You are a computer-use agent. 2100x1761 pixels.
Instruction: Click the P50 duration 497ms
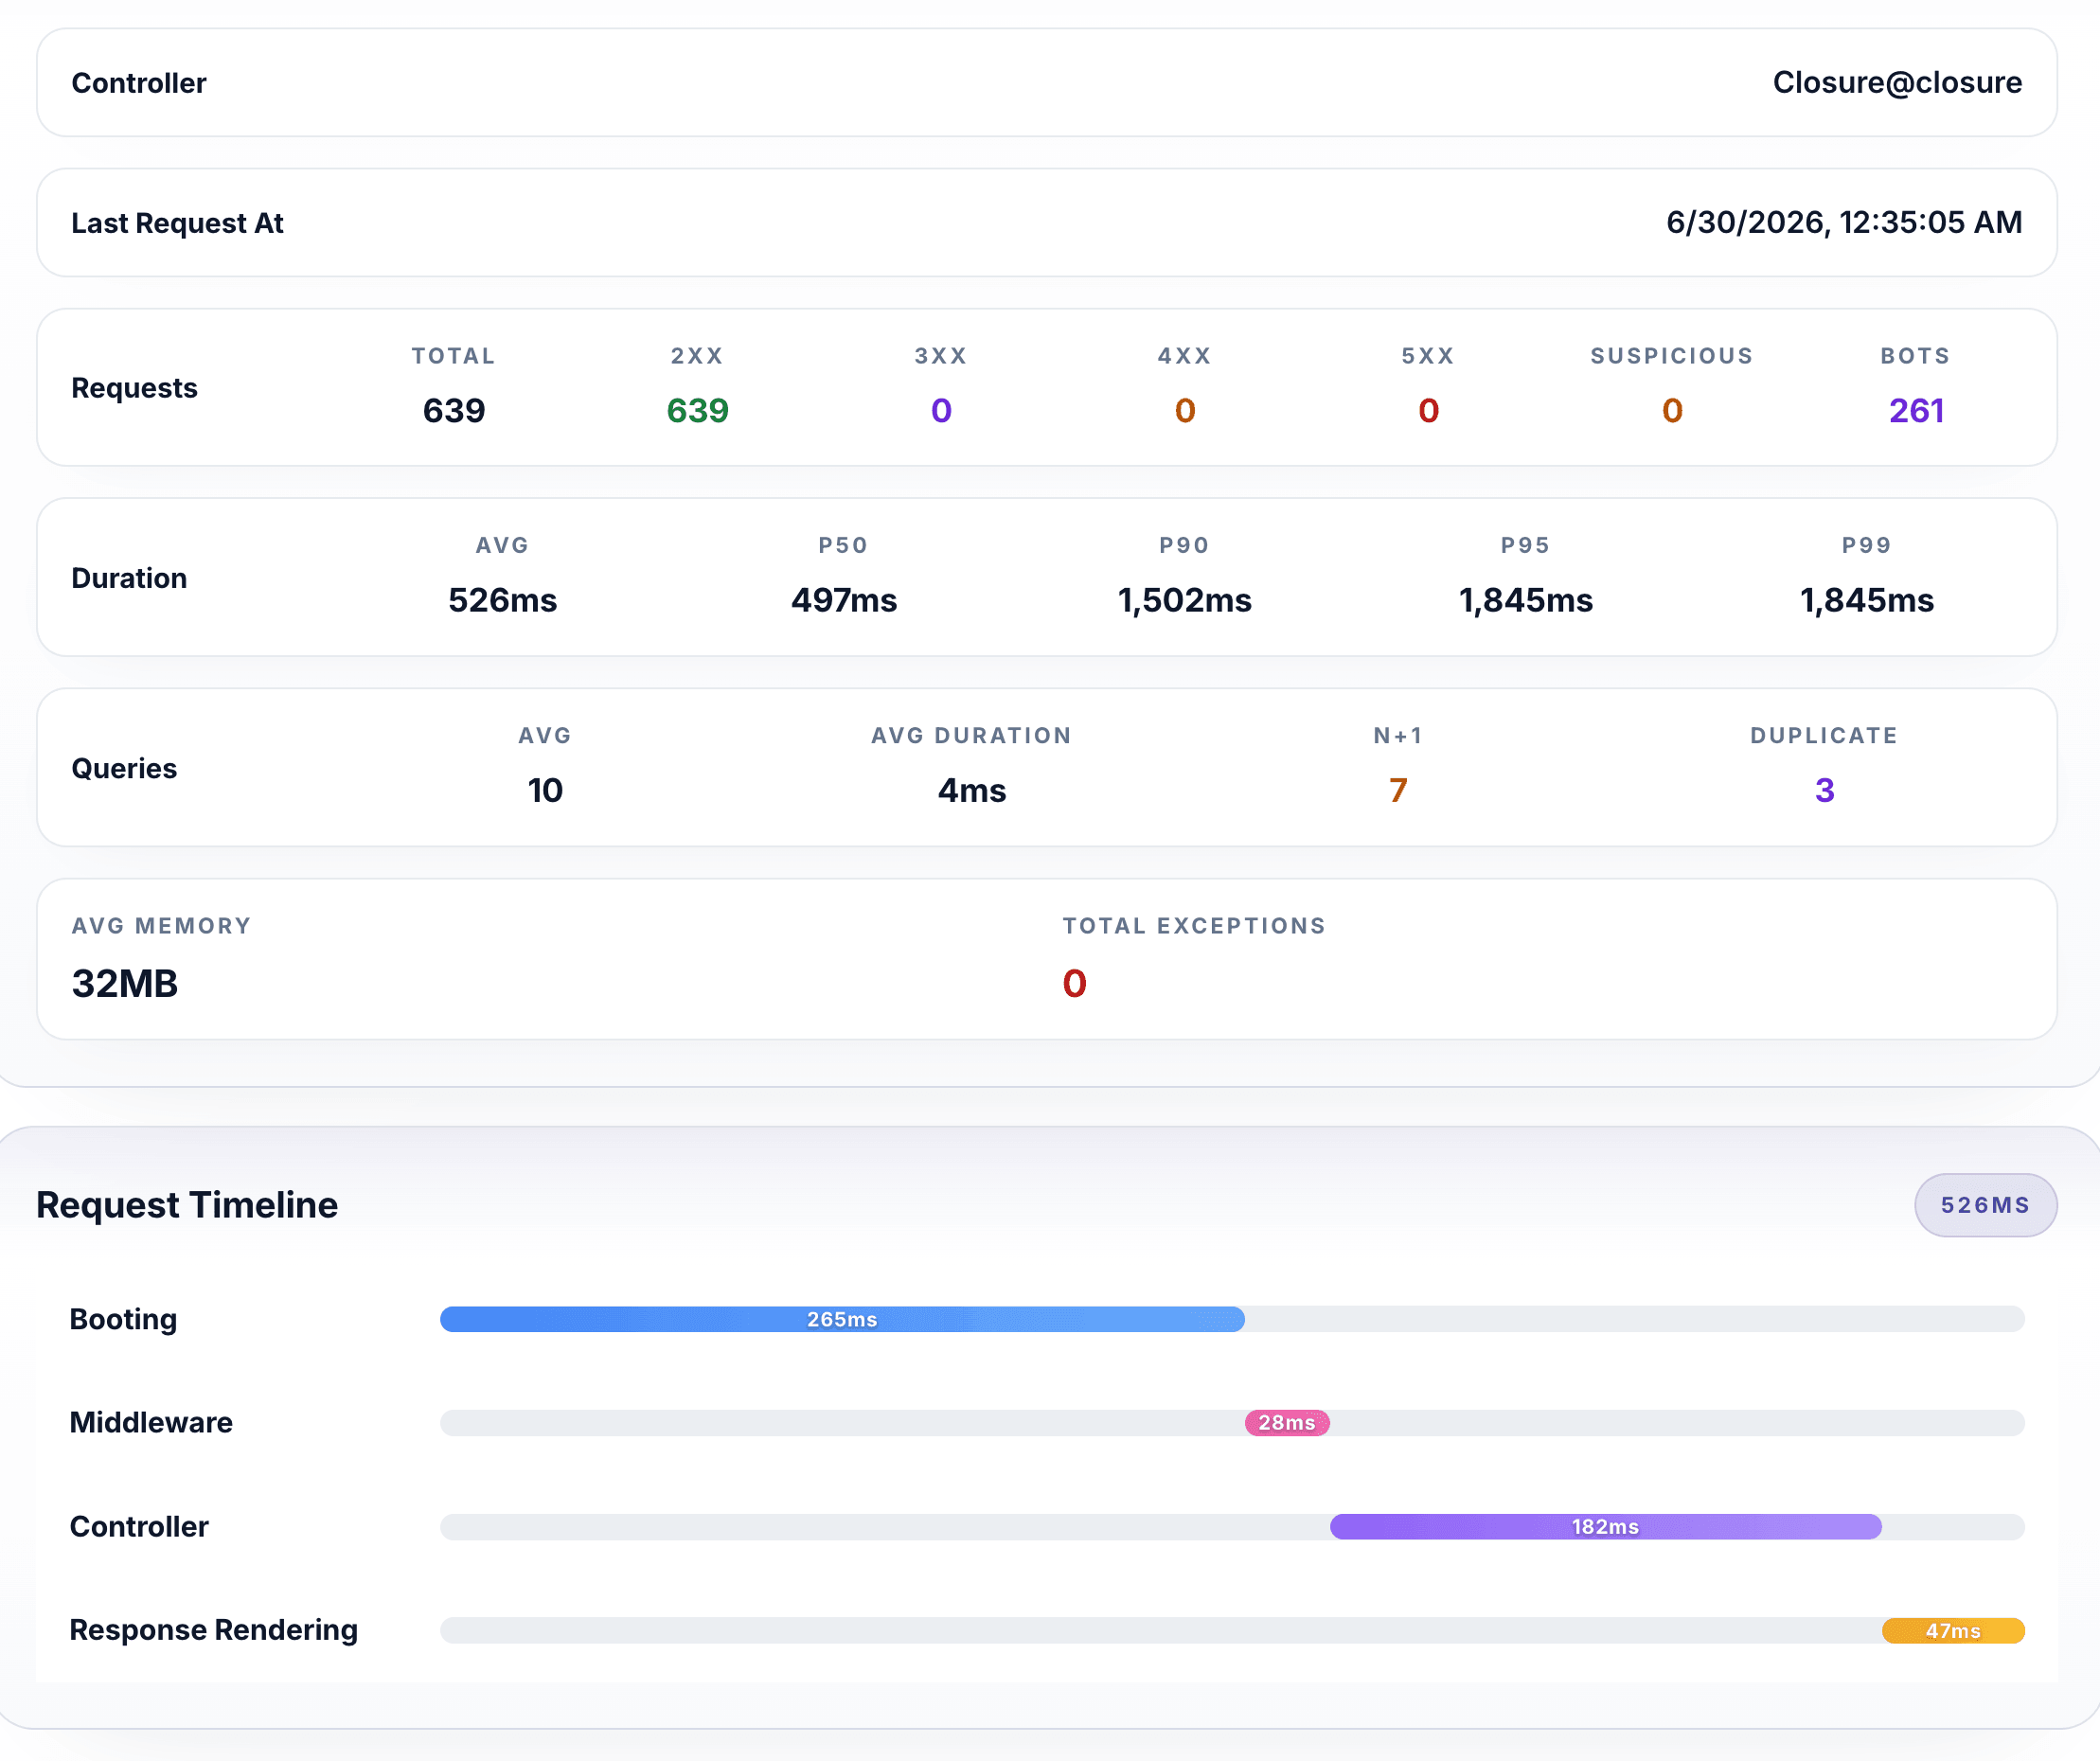844,600
